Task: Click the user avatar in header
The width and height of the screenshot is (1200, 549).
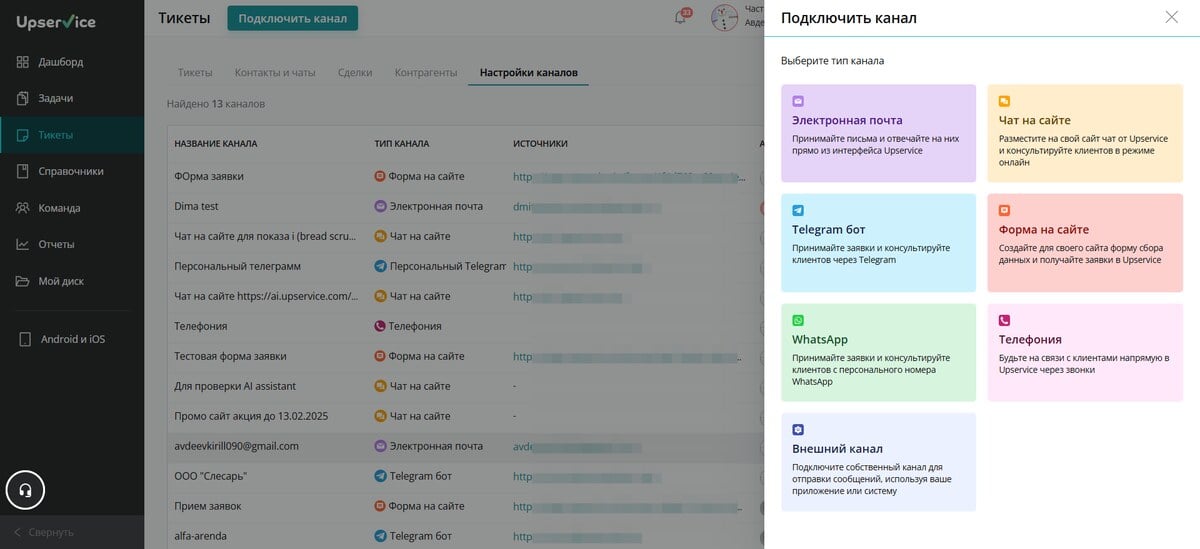Action: point(724,18)
